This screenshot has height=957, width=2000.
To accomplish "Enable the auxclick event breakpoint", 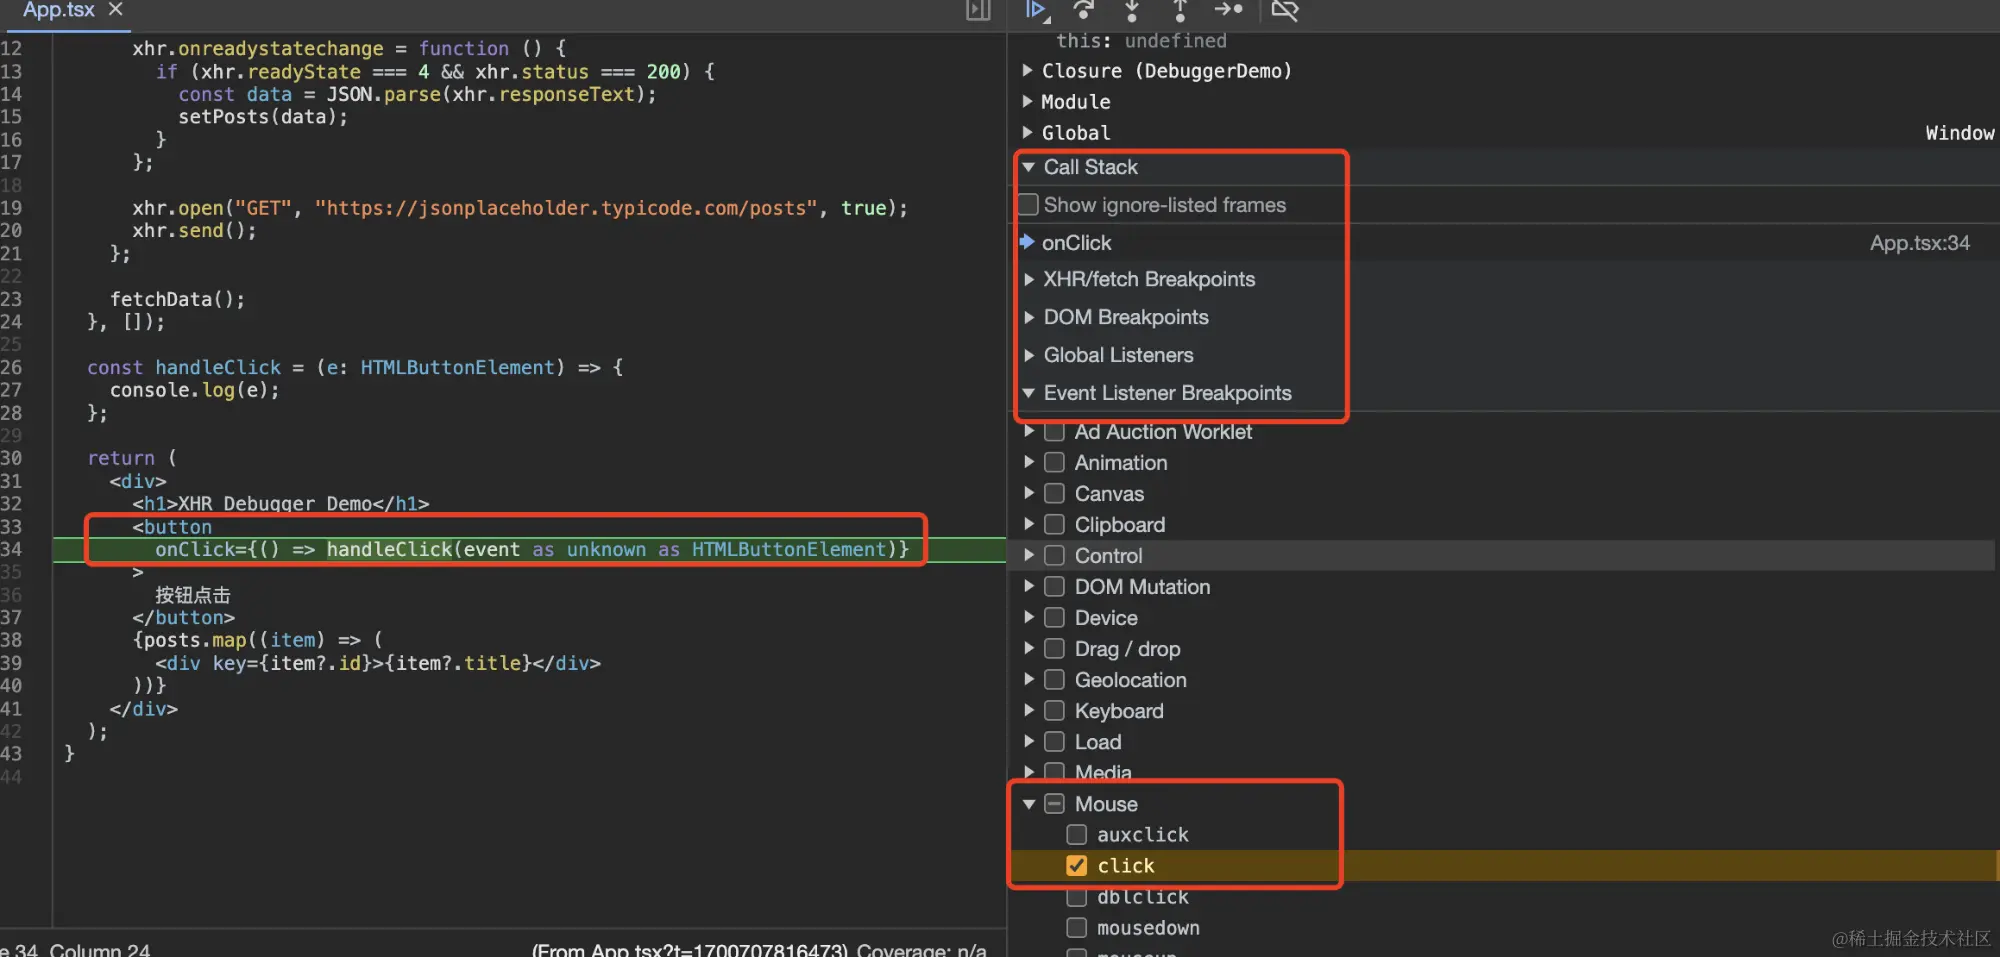I will pyautogui.click(x=1076, y=835).
